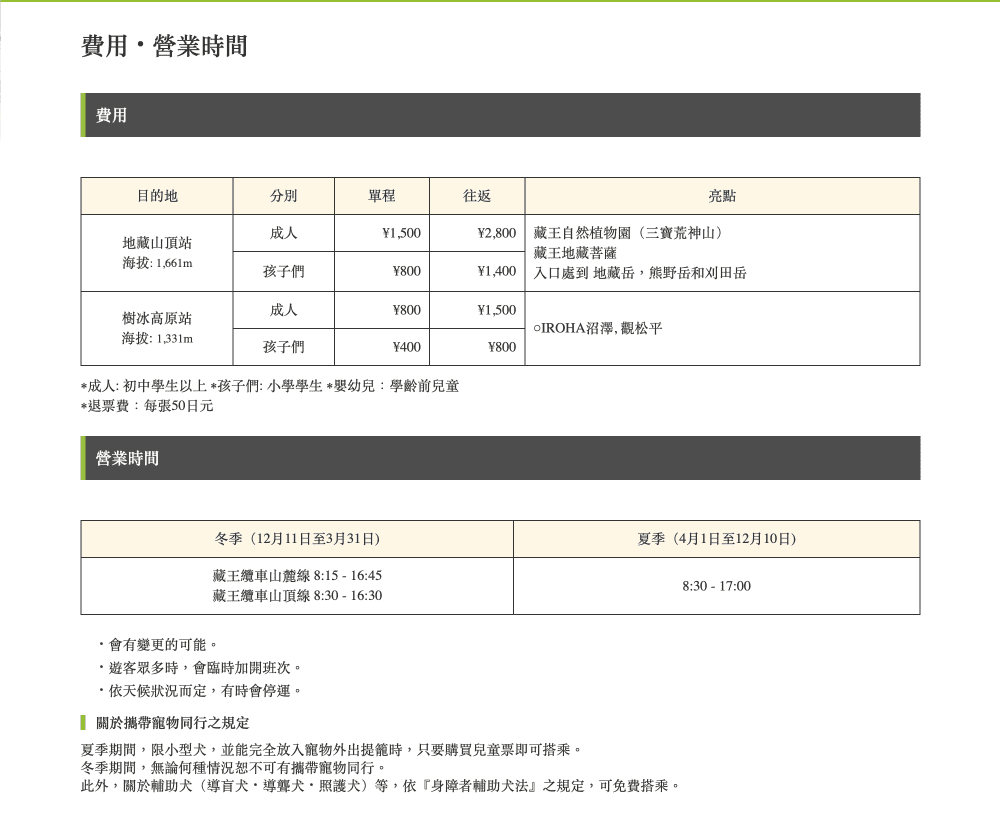
Task: Click the sentence starting with 夏季期間，限小型犬
Action: pos(332,749)
